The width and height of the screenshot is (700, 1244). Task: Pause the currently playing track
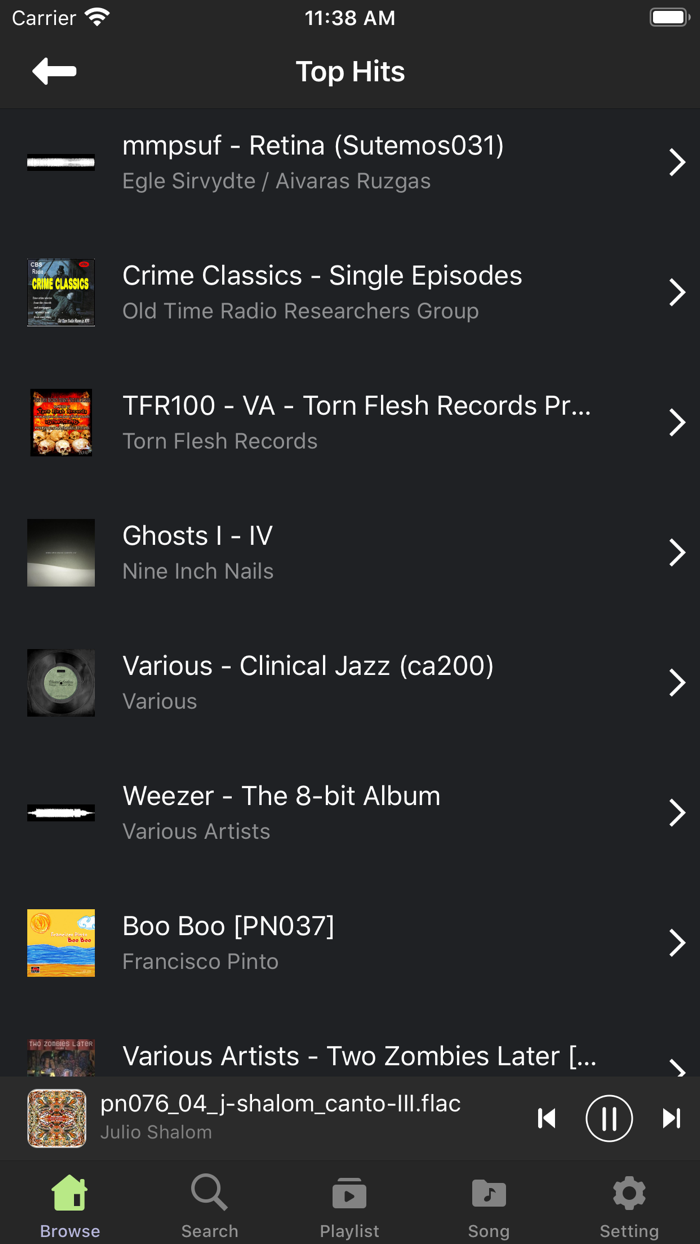[x=609, y=1118]
